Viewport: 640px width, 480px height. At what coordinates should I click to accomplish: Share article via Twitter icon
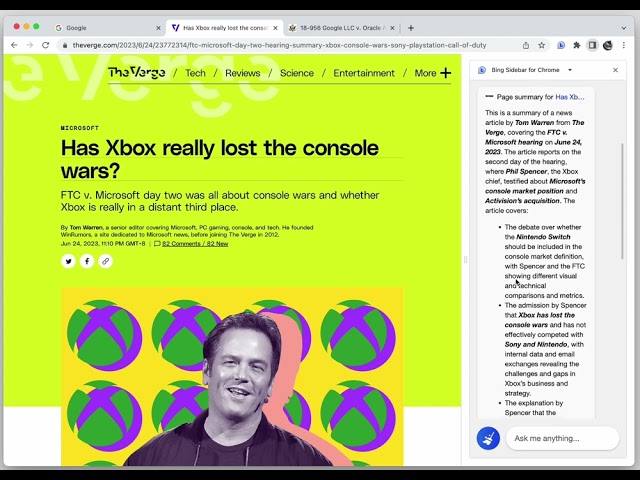point(68,261)
